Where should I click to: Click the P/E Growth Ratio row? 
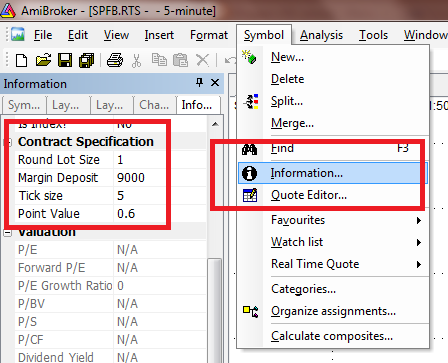110,286
